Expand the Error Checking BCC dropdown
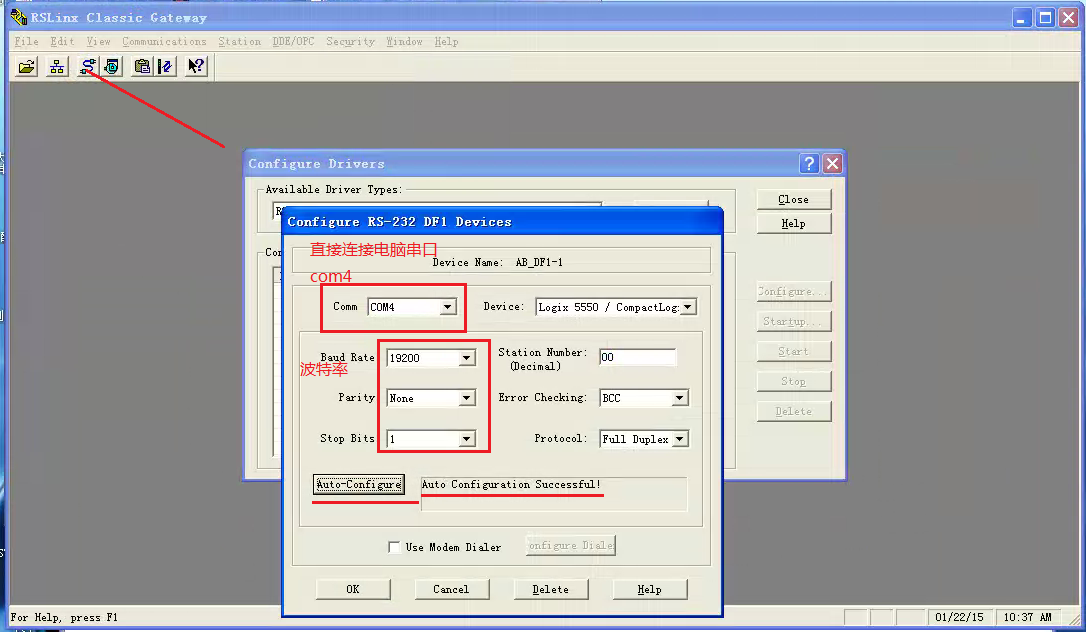This screenshot has width=1086, height=632. pos(679,398)
